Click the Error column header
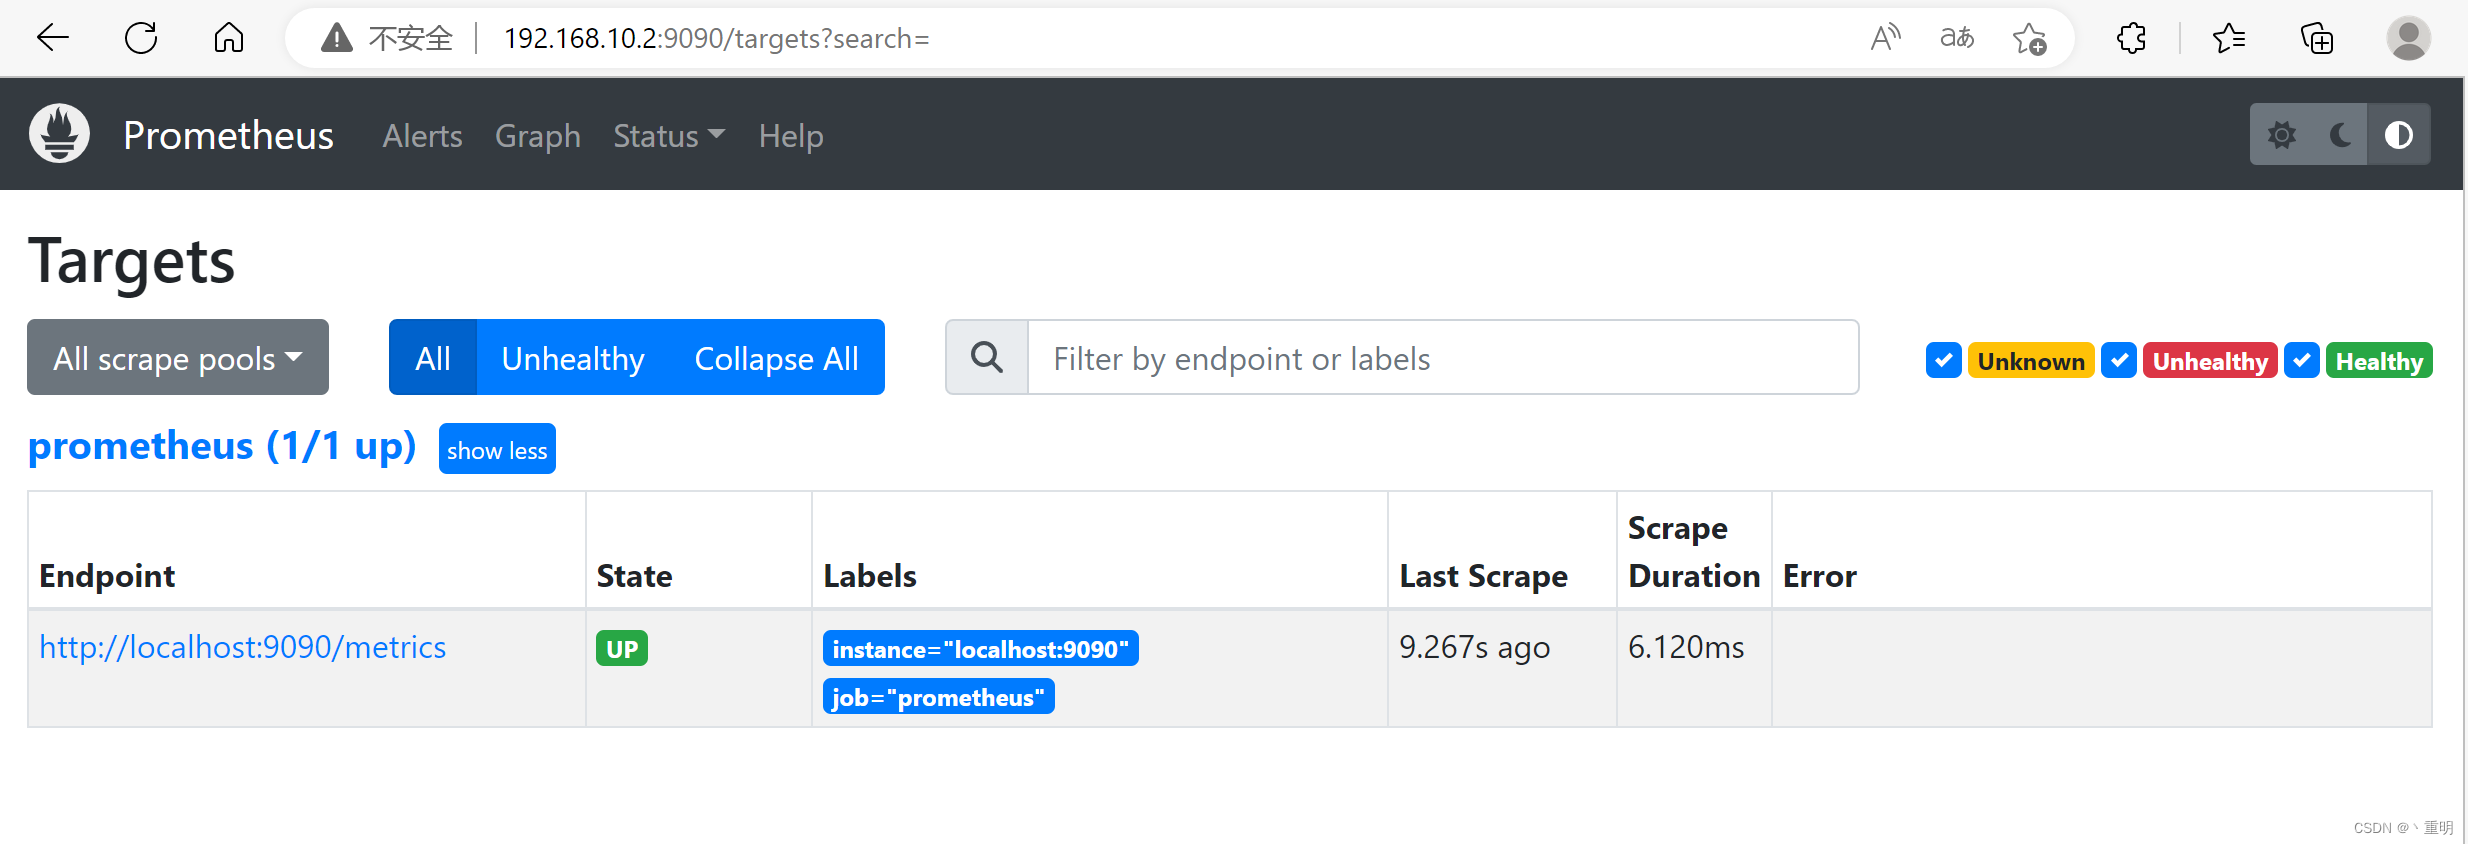The height and width of the screenshot is (844, 2468). tap(1820, 576)
